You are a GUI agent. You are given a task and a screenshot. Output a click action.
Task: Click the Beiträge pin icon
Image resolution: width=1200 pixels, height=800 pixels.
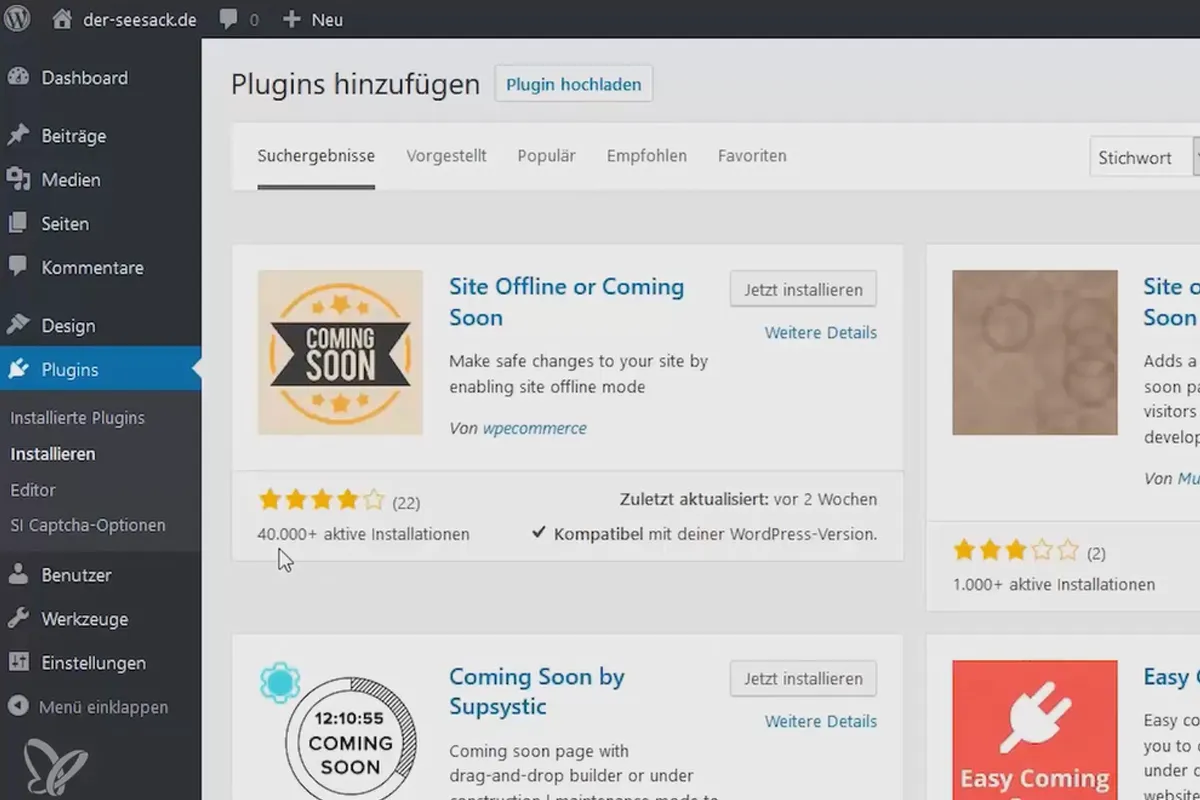tap(18, 136)
